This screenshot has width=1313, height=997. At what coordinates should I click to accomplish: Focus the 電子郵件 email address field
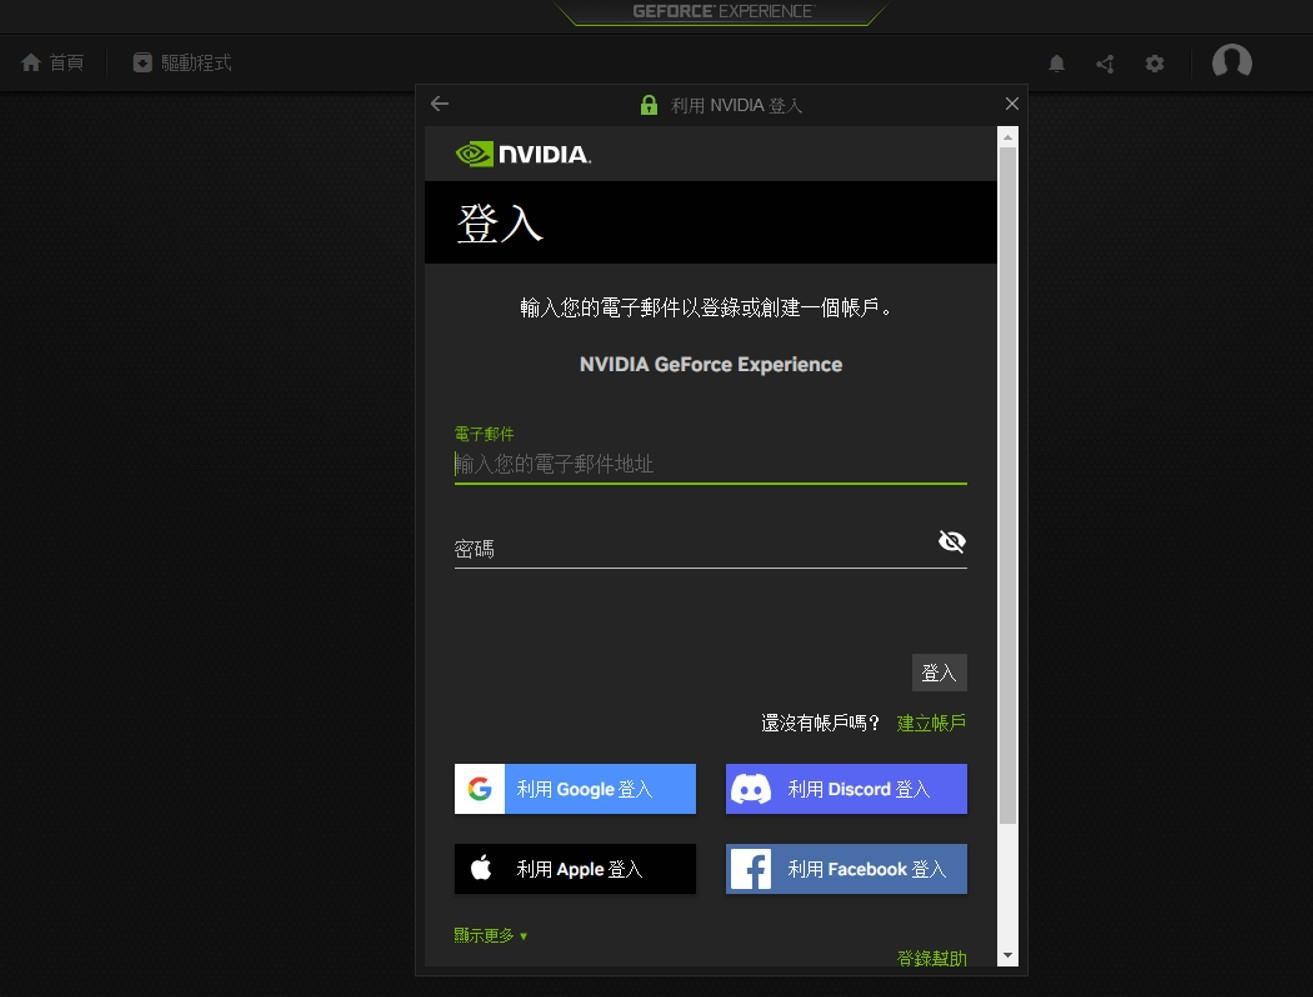pyautogui.click(x=710, y=464)
